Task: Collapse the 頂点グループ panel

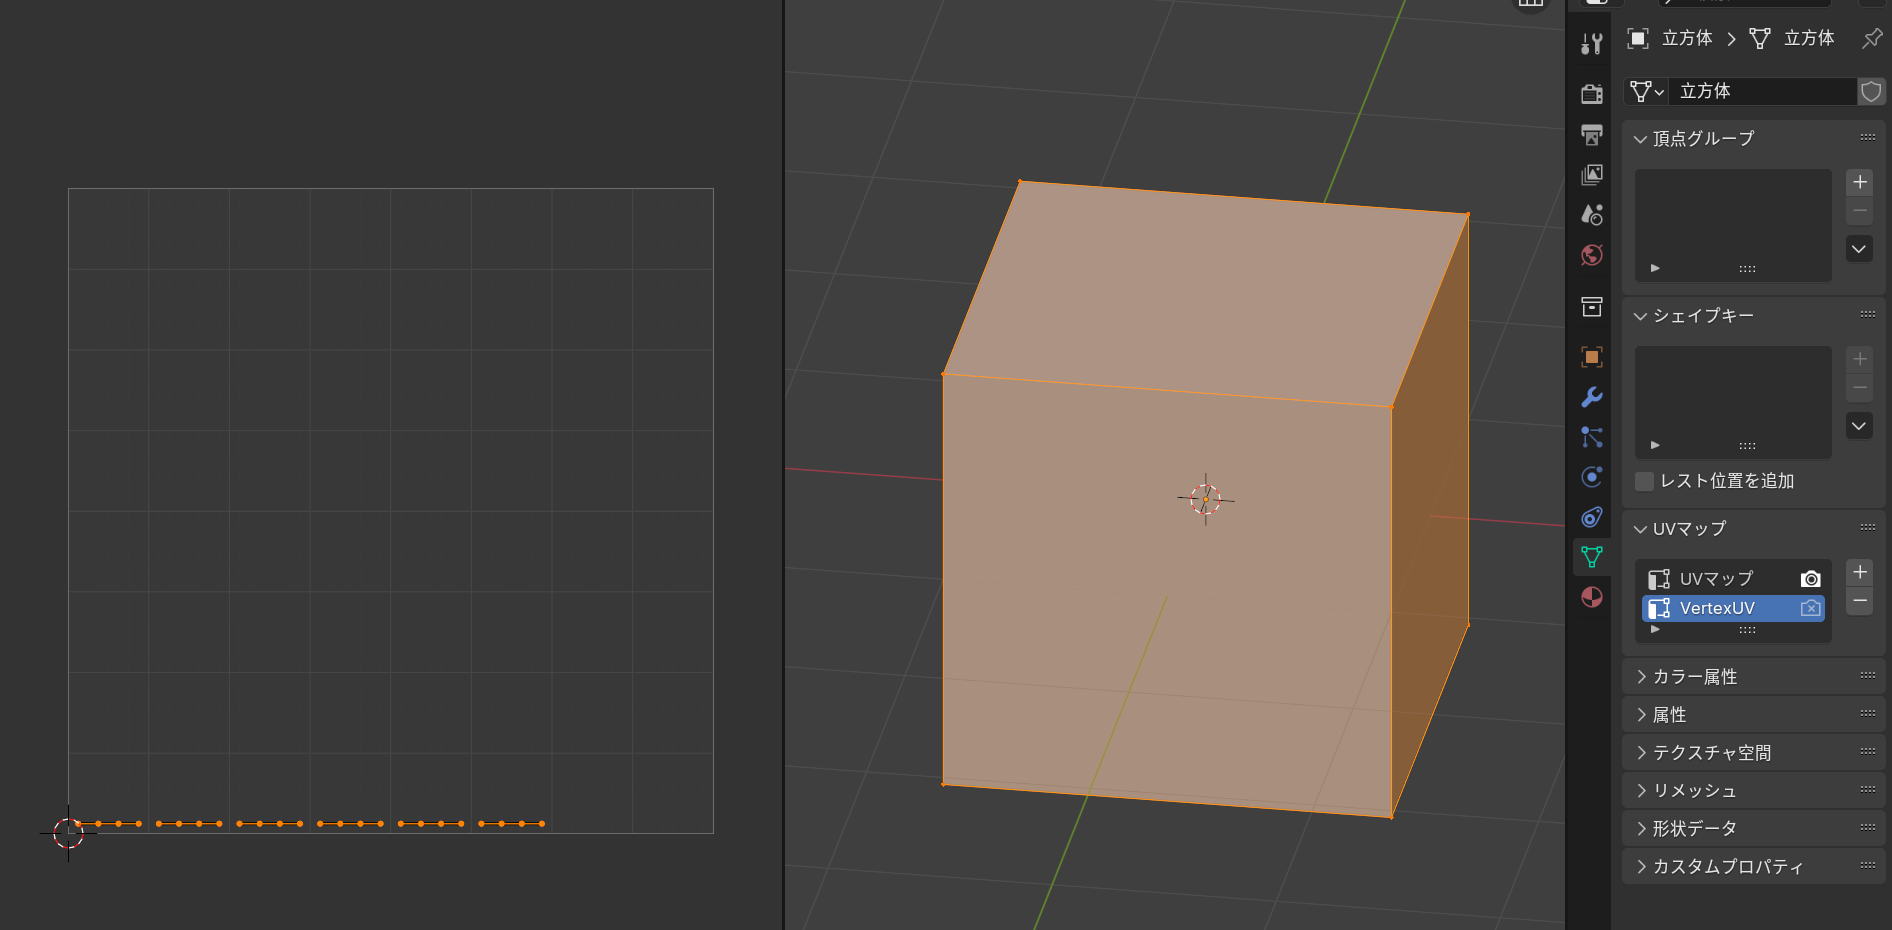Action: pos(1754,138)
